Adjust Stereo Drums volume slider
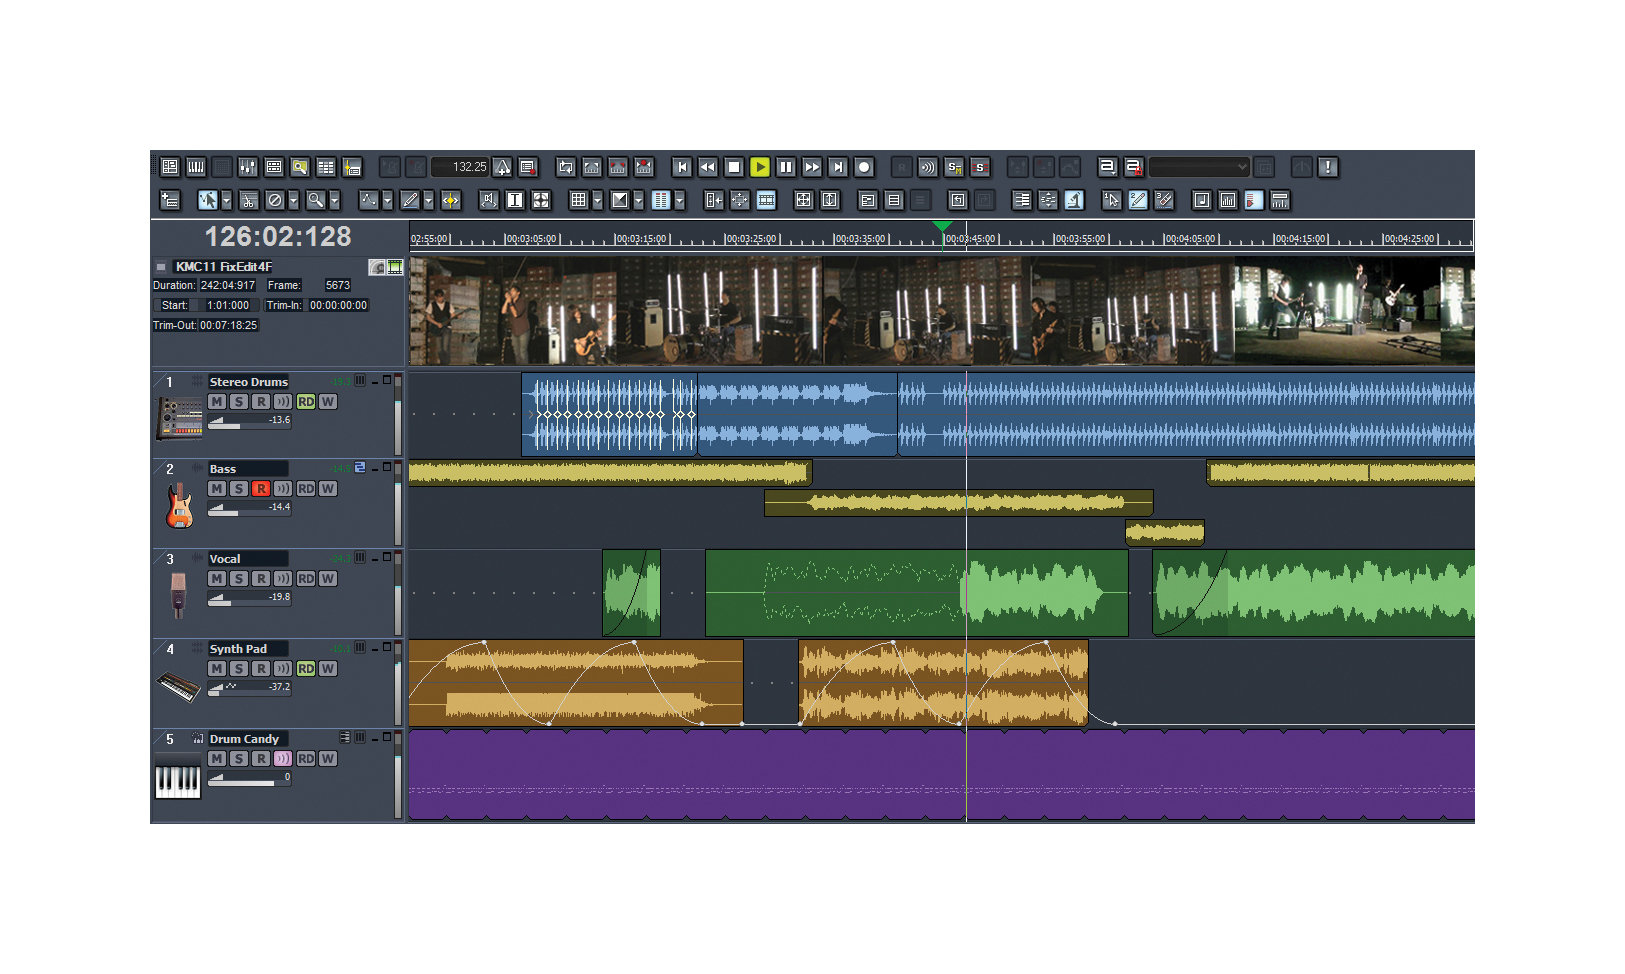1625x974 pixels. point(249,421)
